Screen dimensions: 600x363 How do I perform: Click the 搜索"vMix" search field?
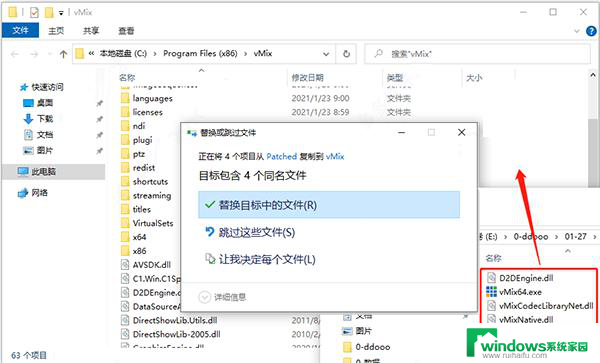pos(477,54)
